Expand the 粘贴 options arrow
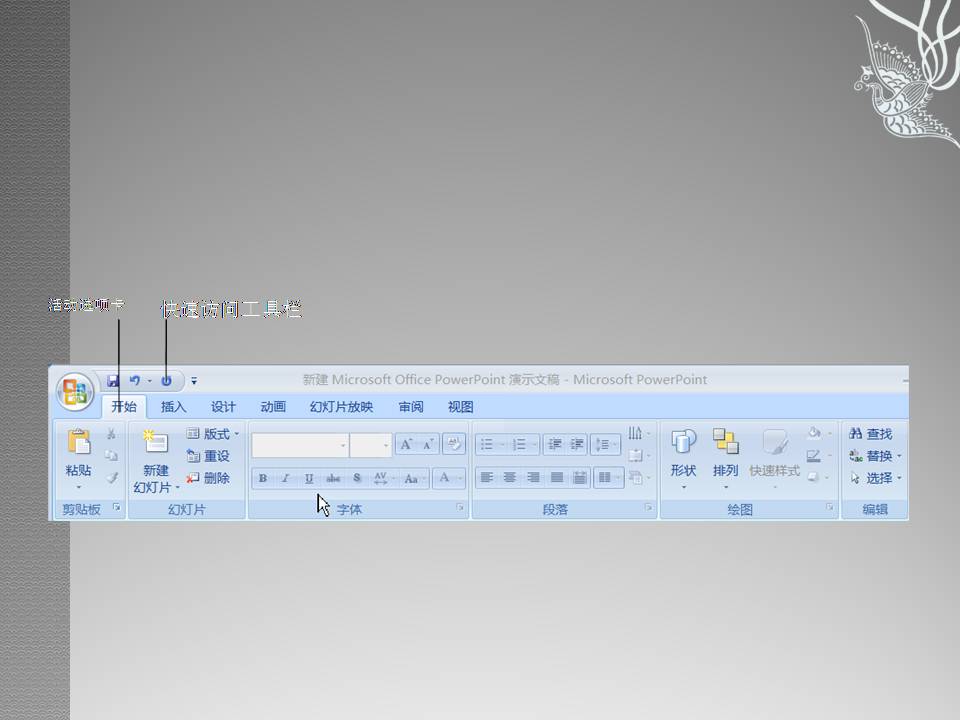Image resolution: width=960 pixels, height=720 pixels. [x=78, y=488]
